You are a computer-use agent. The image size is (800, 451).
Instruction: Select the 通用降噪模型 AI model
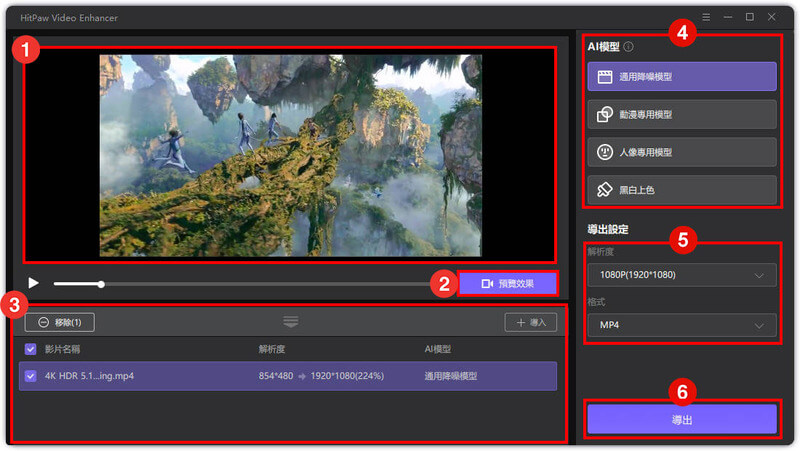[x=682, y=77]
